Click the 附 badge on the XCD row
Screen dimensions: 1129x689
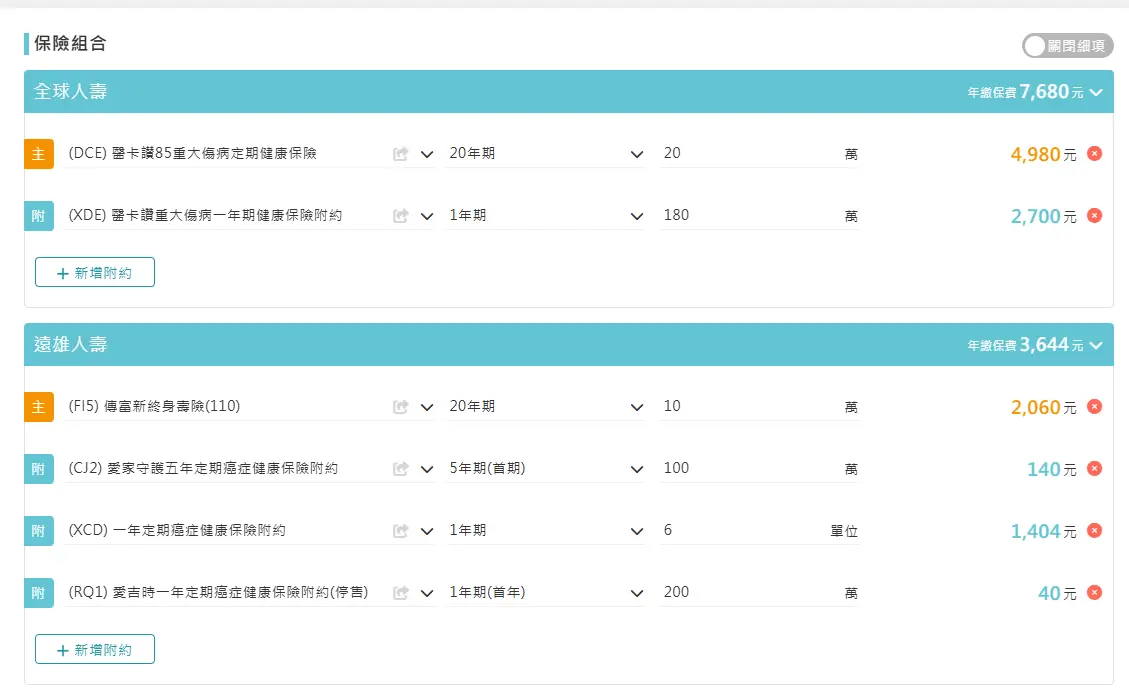[39, 531]
